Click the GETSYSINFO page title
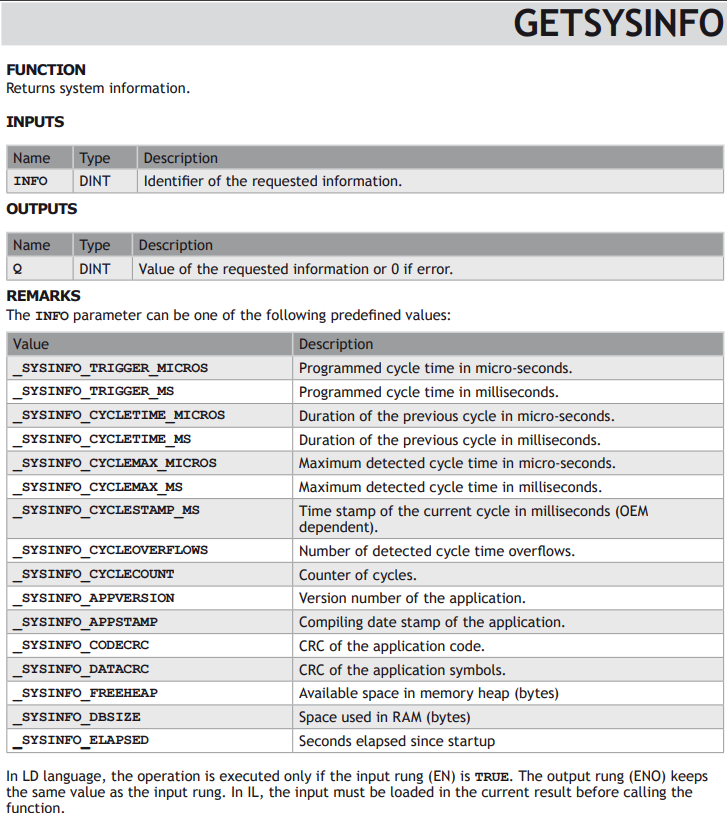Viewport: 727px width, 813px height. (618, 24)
